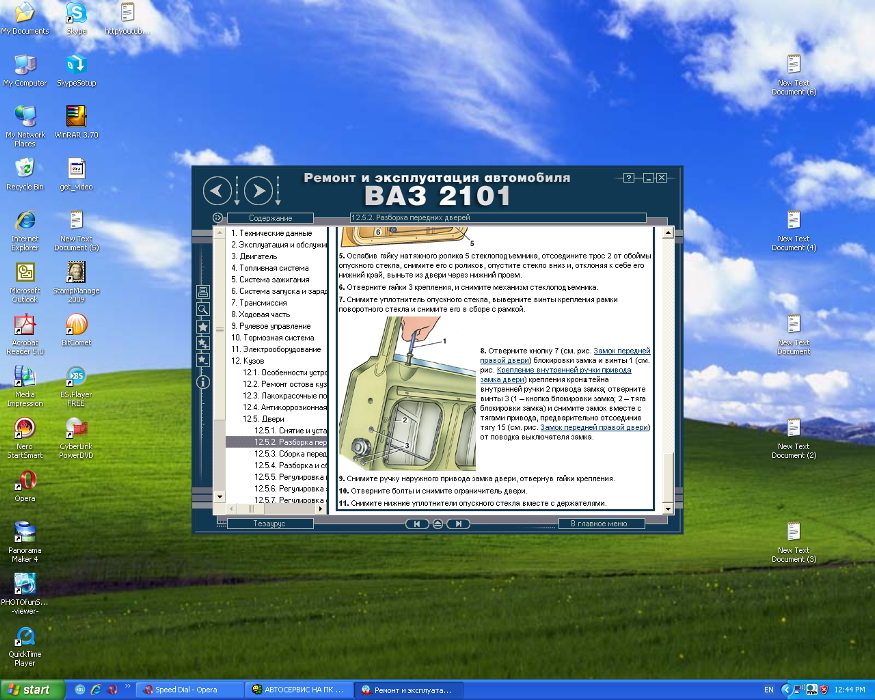Image resolution: width=875 pixels, height=700 pixels.
Task: Select the Opera desktop icon
Action: 25,486
